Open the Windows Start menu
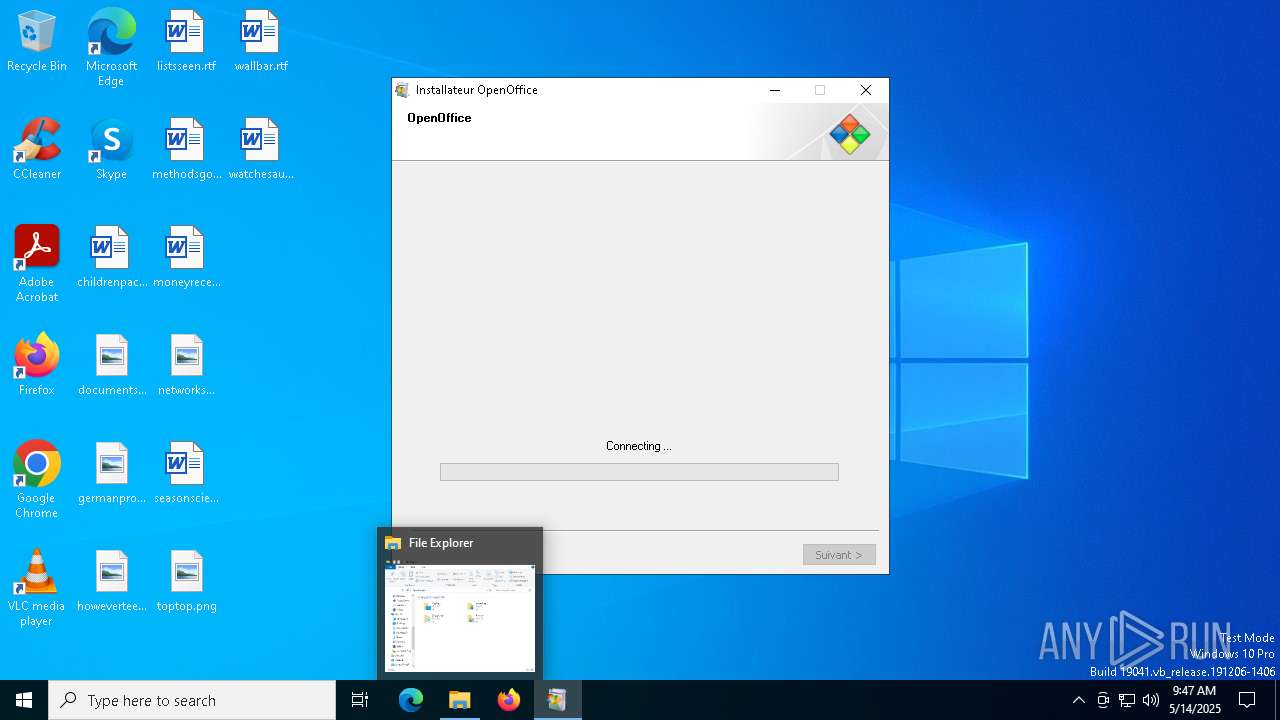This screenshot has width=1280, height=720. pos(24,700)
